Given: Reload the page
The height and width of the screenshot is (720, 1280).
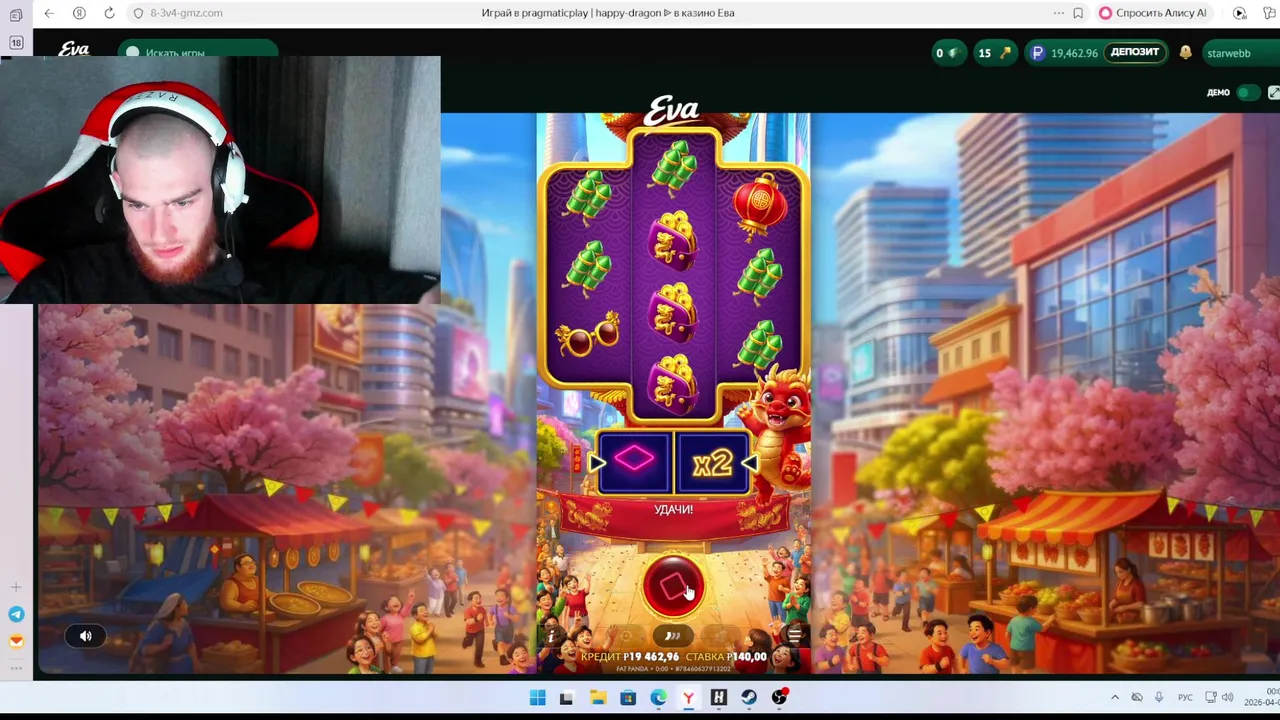Looking at the screenshot, I should click(109, 13).
